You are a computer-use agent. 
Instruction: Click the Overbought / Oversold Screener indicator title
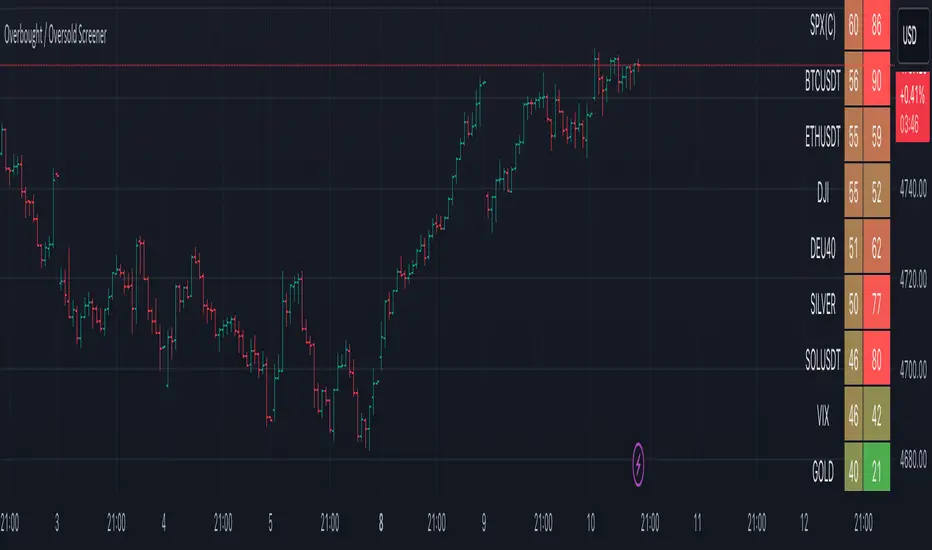coord(57,35)
